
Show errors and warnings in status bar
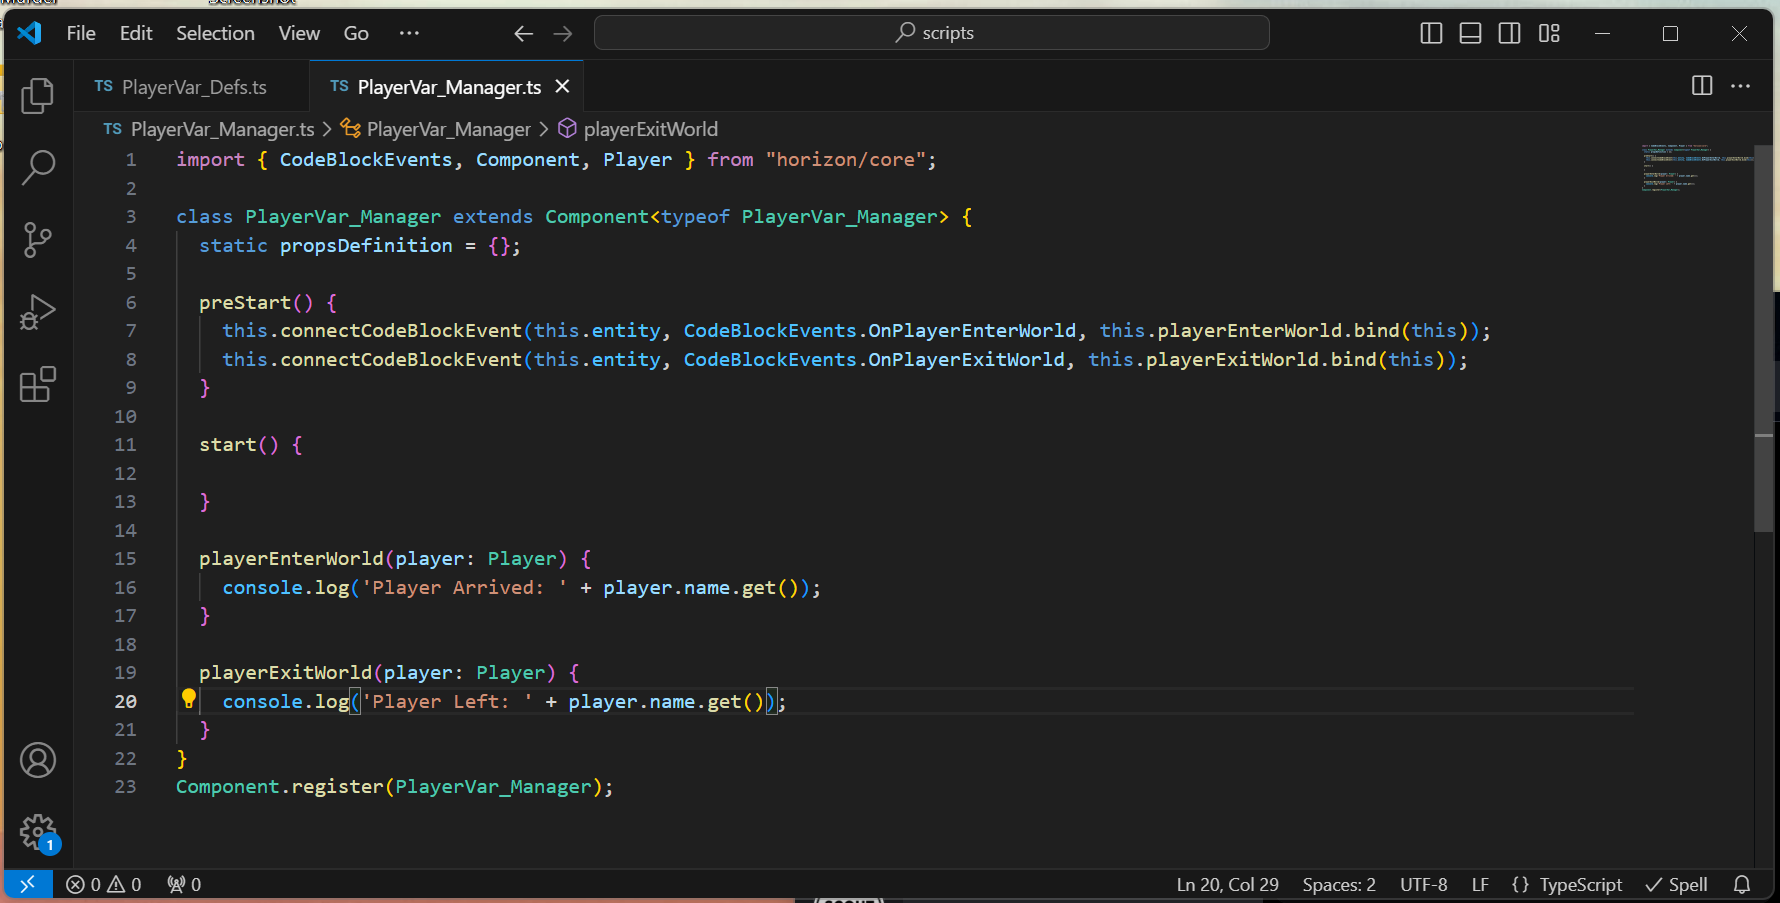click(104, 884)
